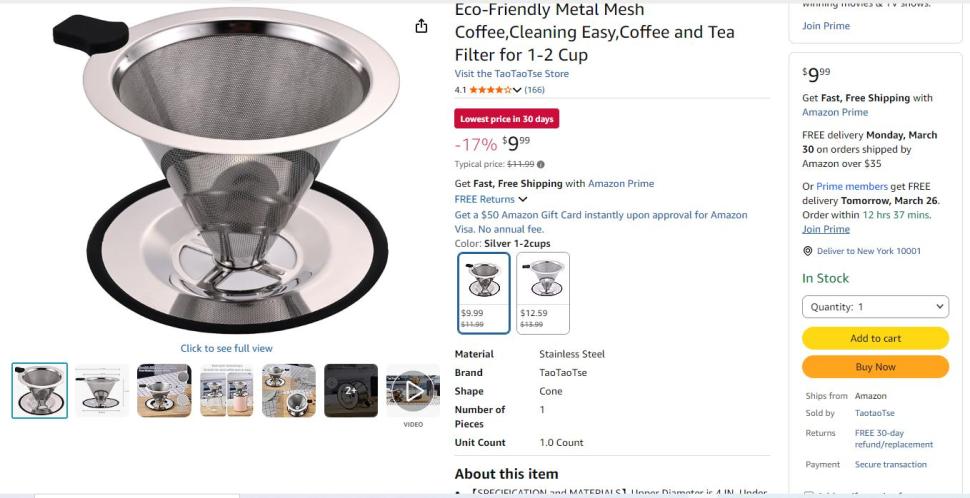Click the Add to cart button
This screenshot has width=970, height=498.
[x=875, y=338]
